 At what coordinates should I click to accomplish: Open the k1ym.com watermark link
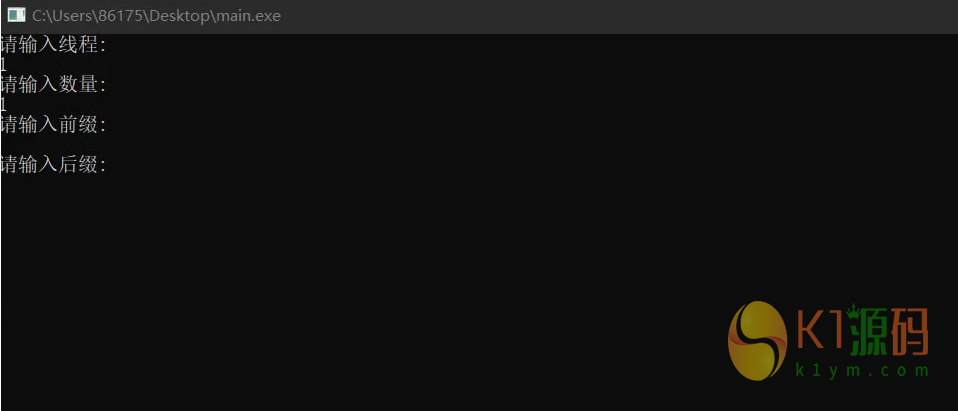tap(862, 371)
